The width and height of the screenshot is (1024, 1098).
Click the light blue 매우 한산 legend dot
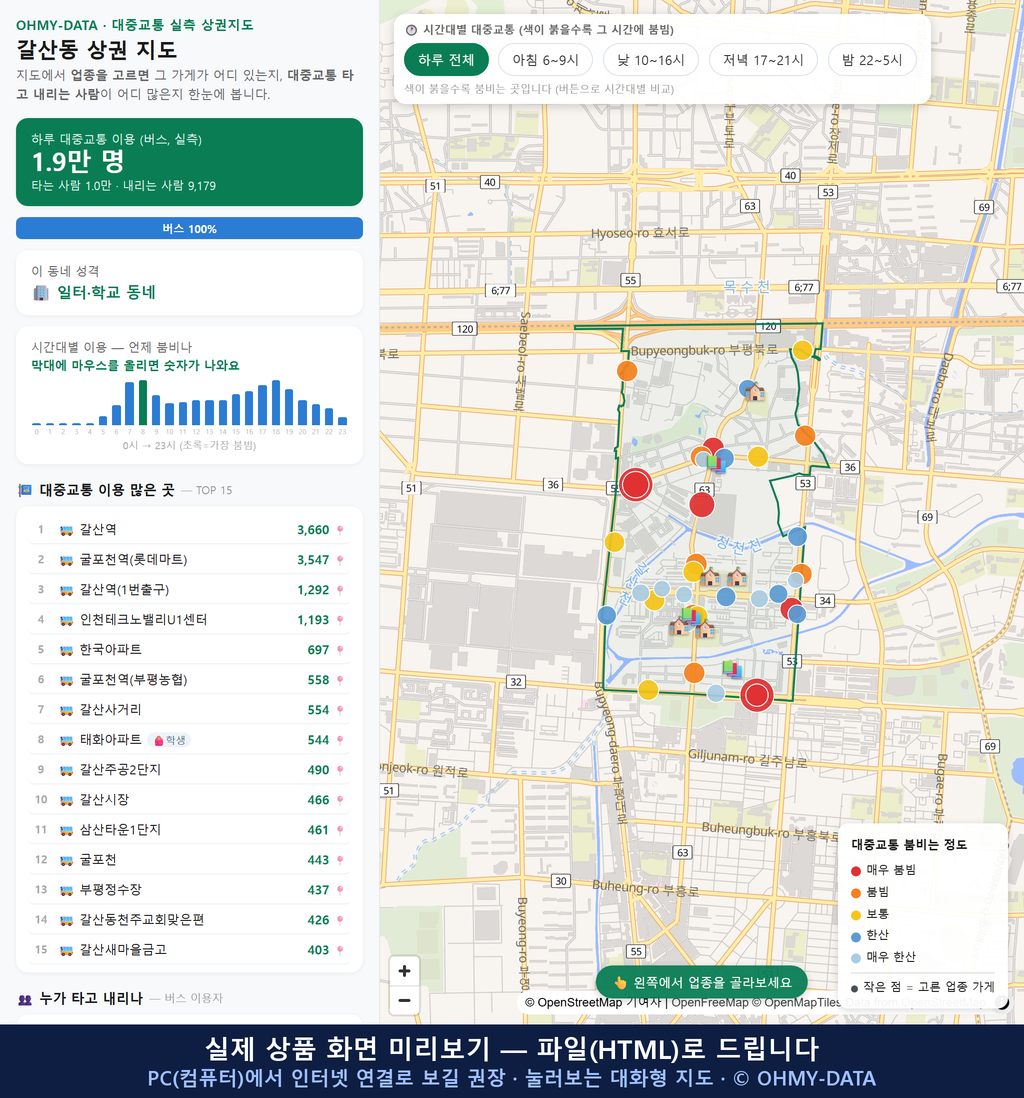click(855, 958)
